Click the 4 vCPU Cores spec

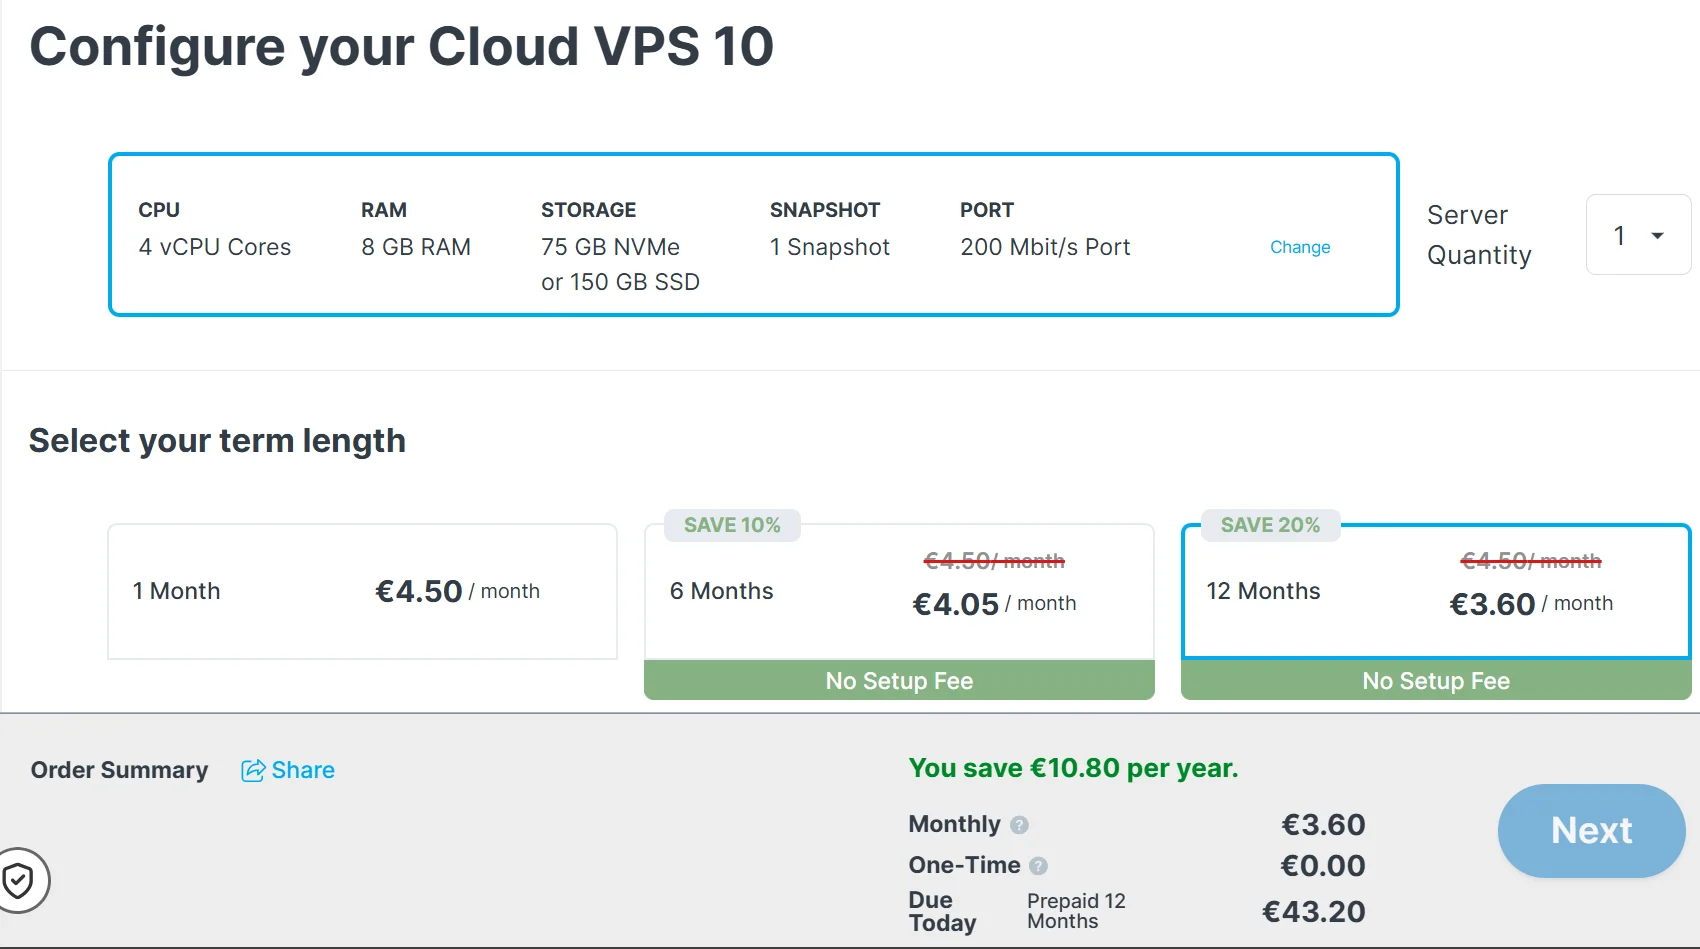(215, 247)
